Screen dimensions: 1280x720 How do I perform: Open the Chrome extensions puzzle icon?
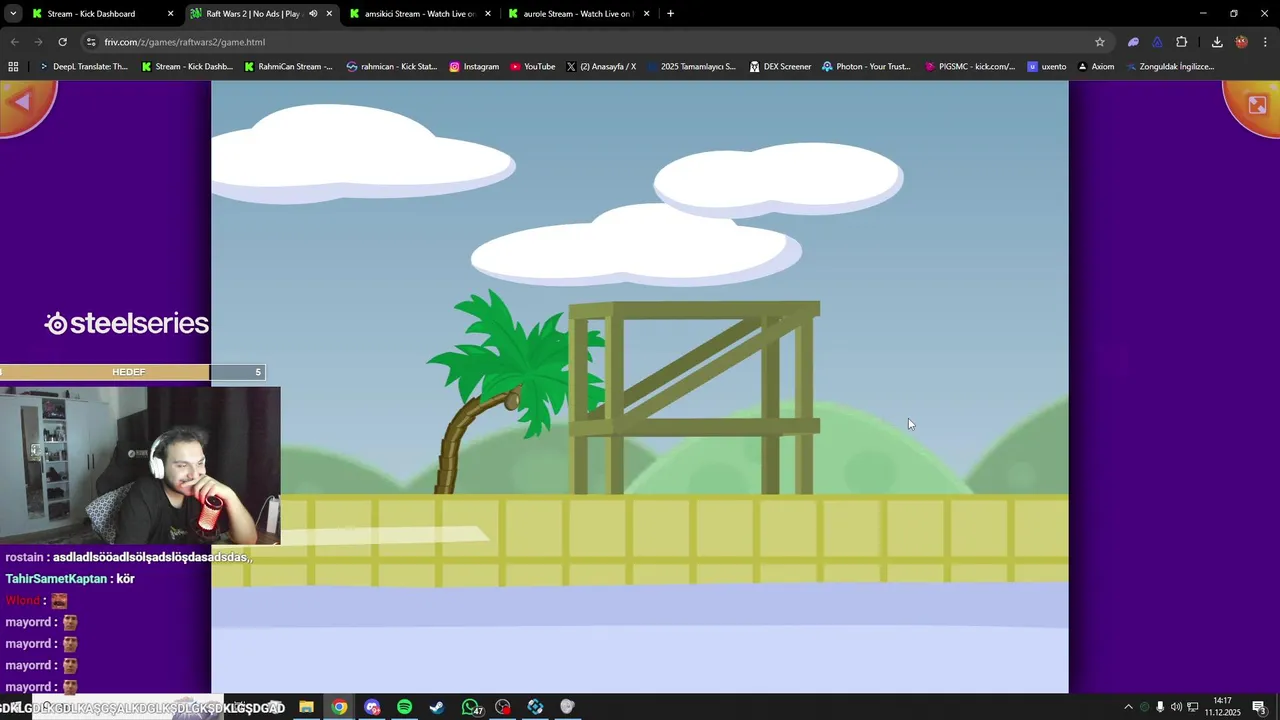point(1181,42)
